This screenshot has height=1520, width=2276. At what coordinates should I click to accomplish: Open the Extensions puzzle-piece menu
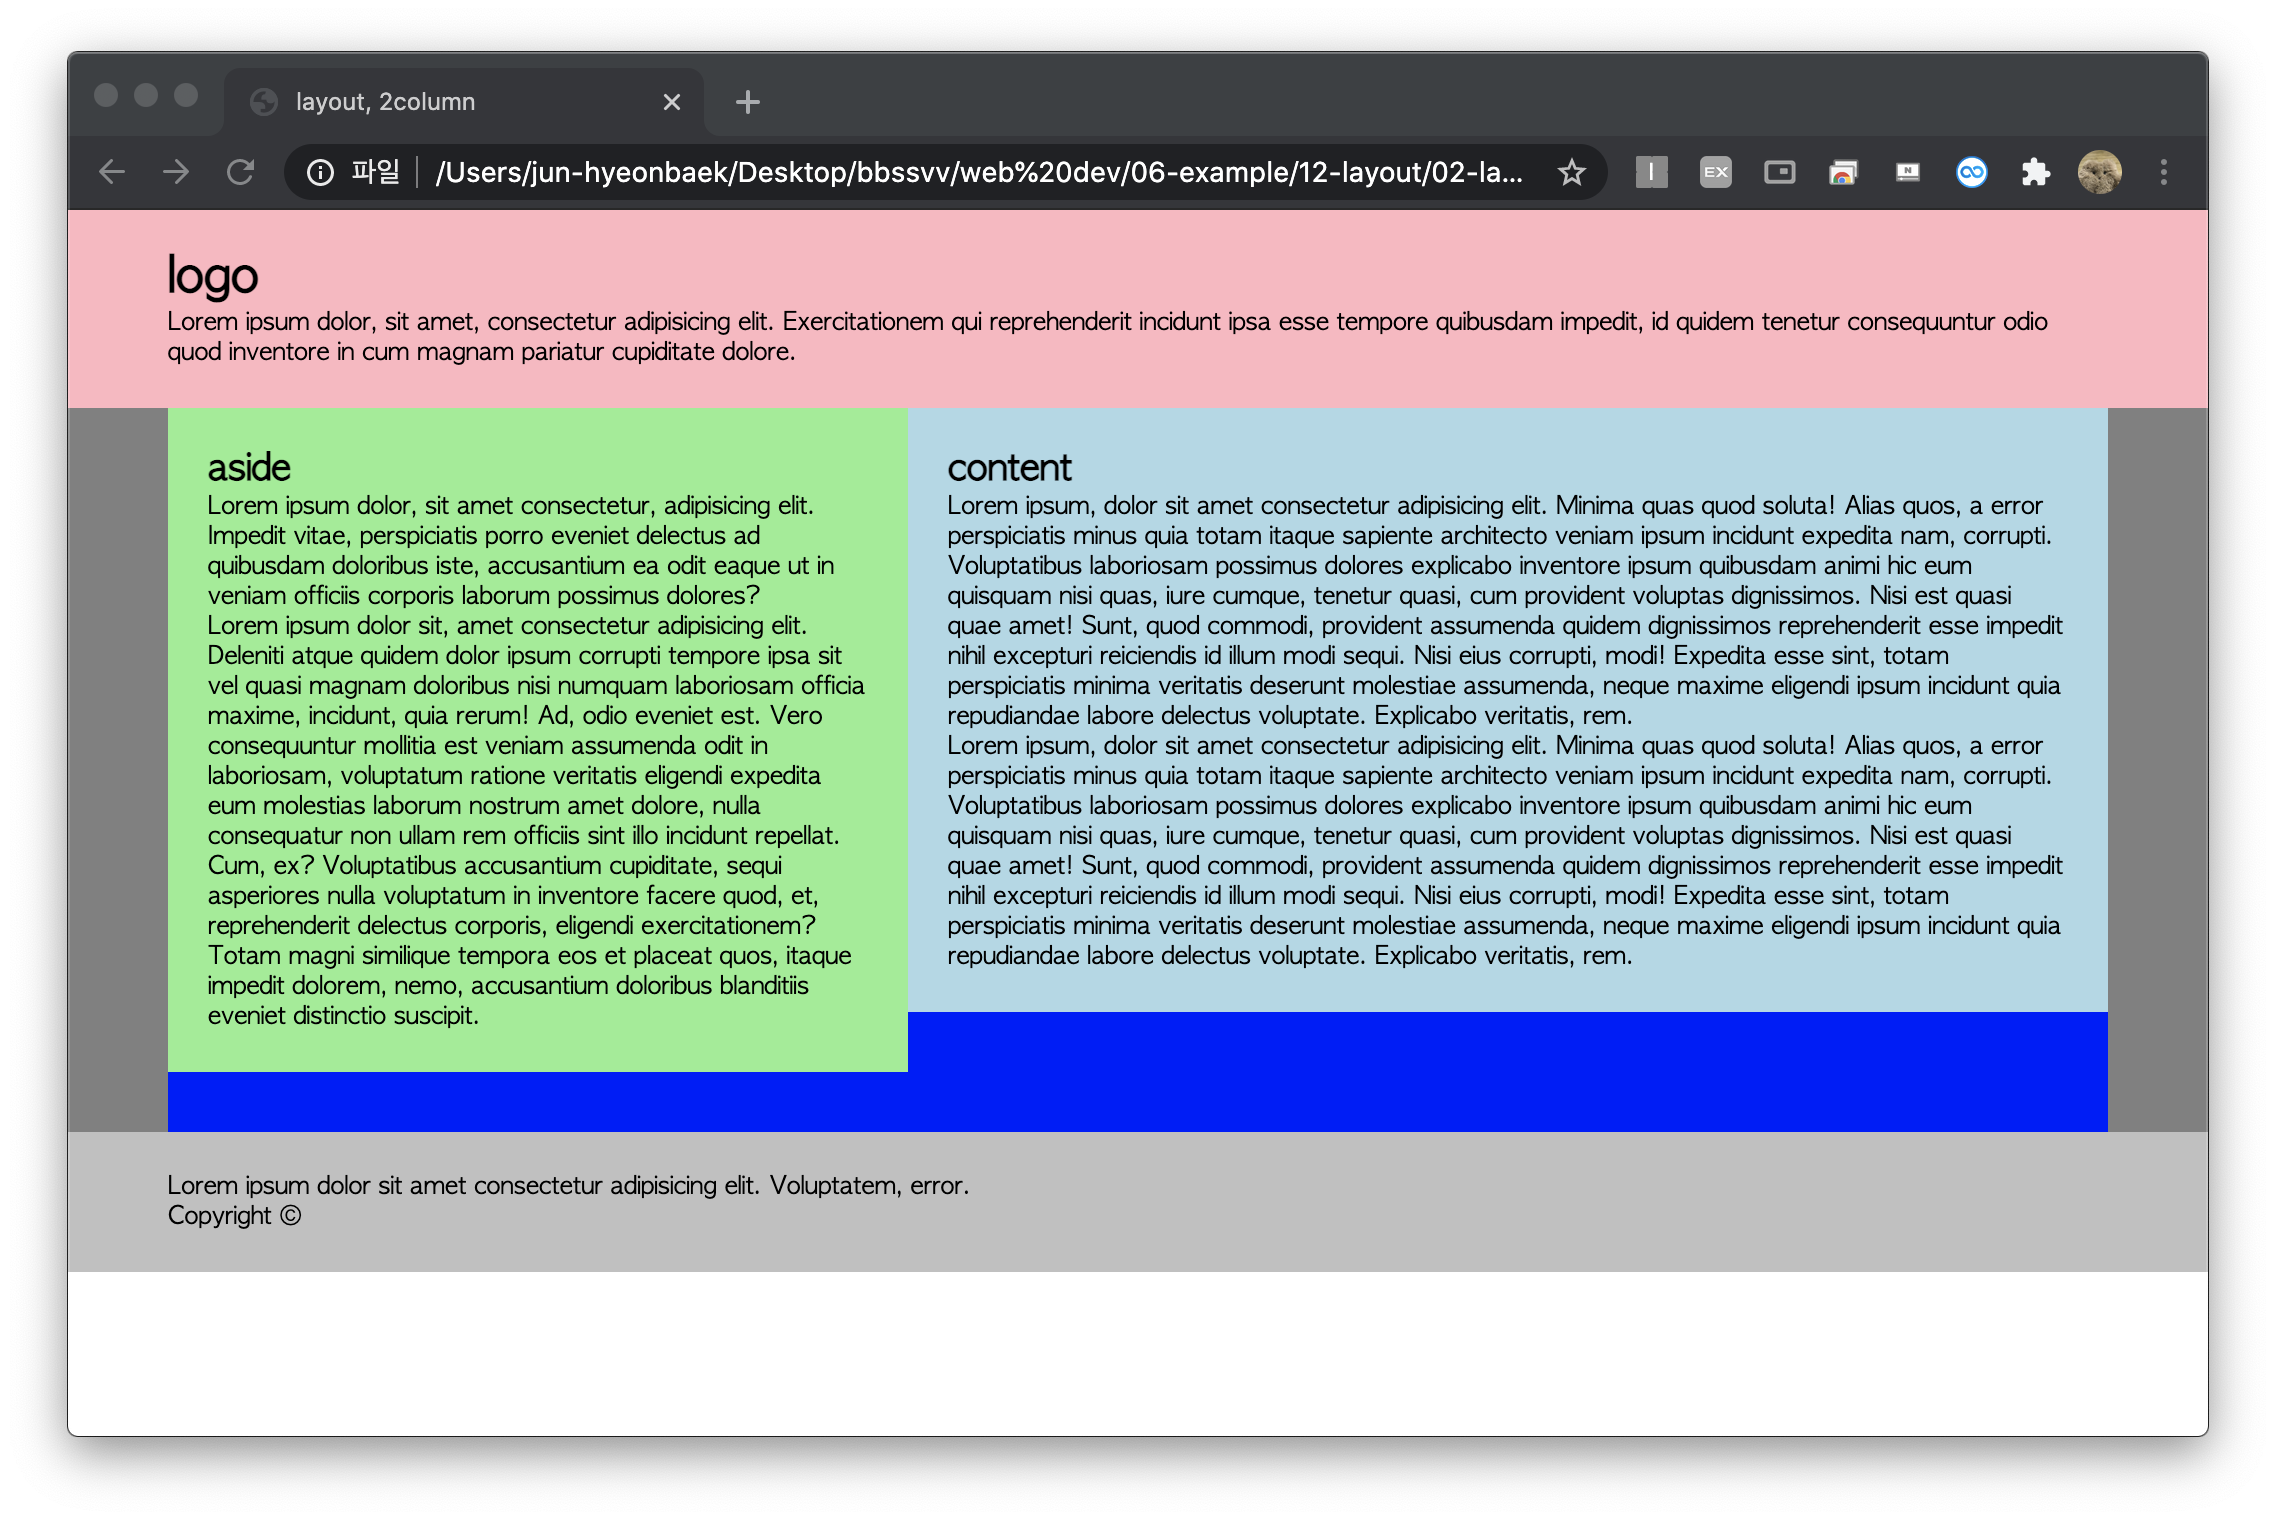point(2035,172)
